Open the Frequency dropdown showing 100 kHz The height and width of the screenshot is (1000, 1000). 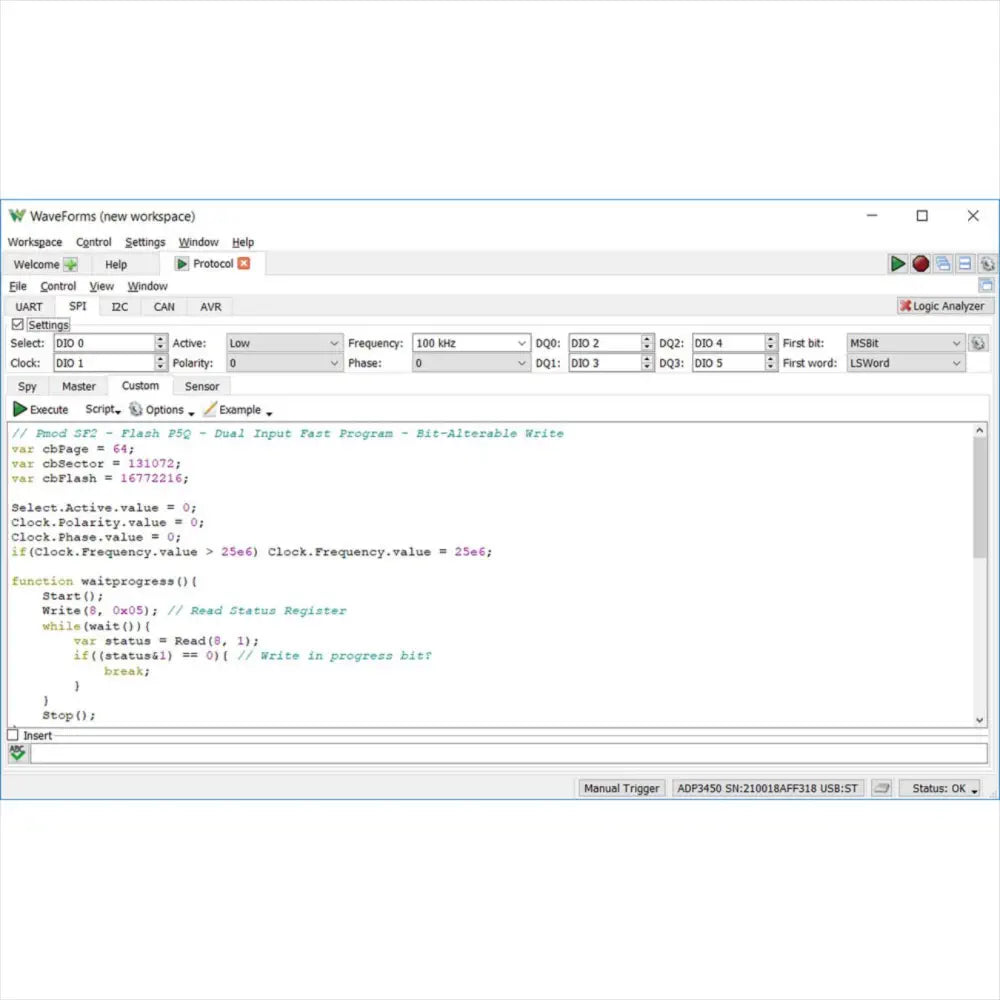coord(471,343)
